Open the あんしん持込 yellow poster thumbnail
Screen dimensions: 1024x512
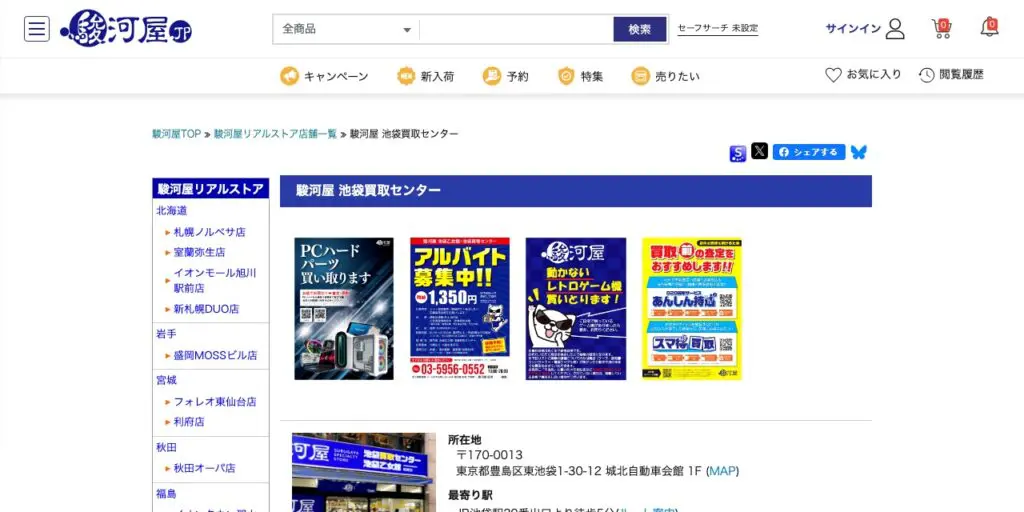692,308
